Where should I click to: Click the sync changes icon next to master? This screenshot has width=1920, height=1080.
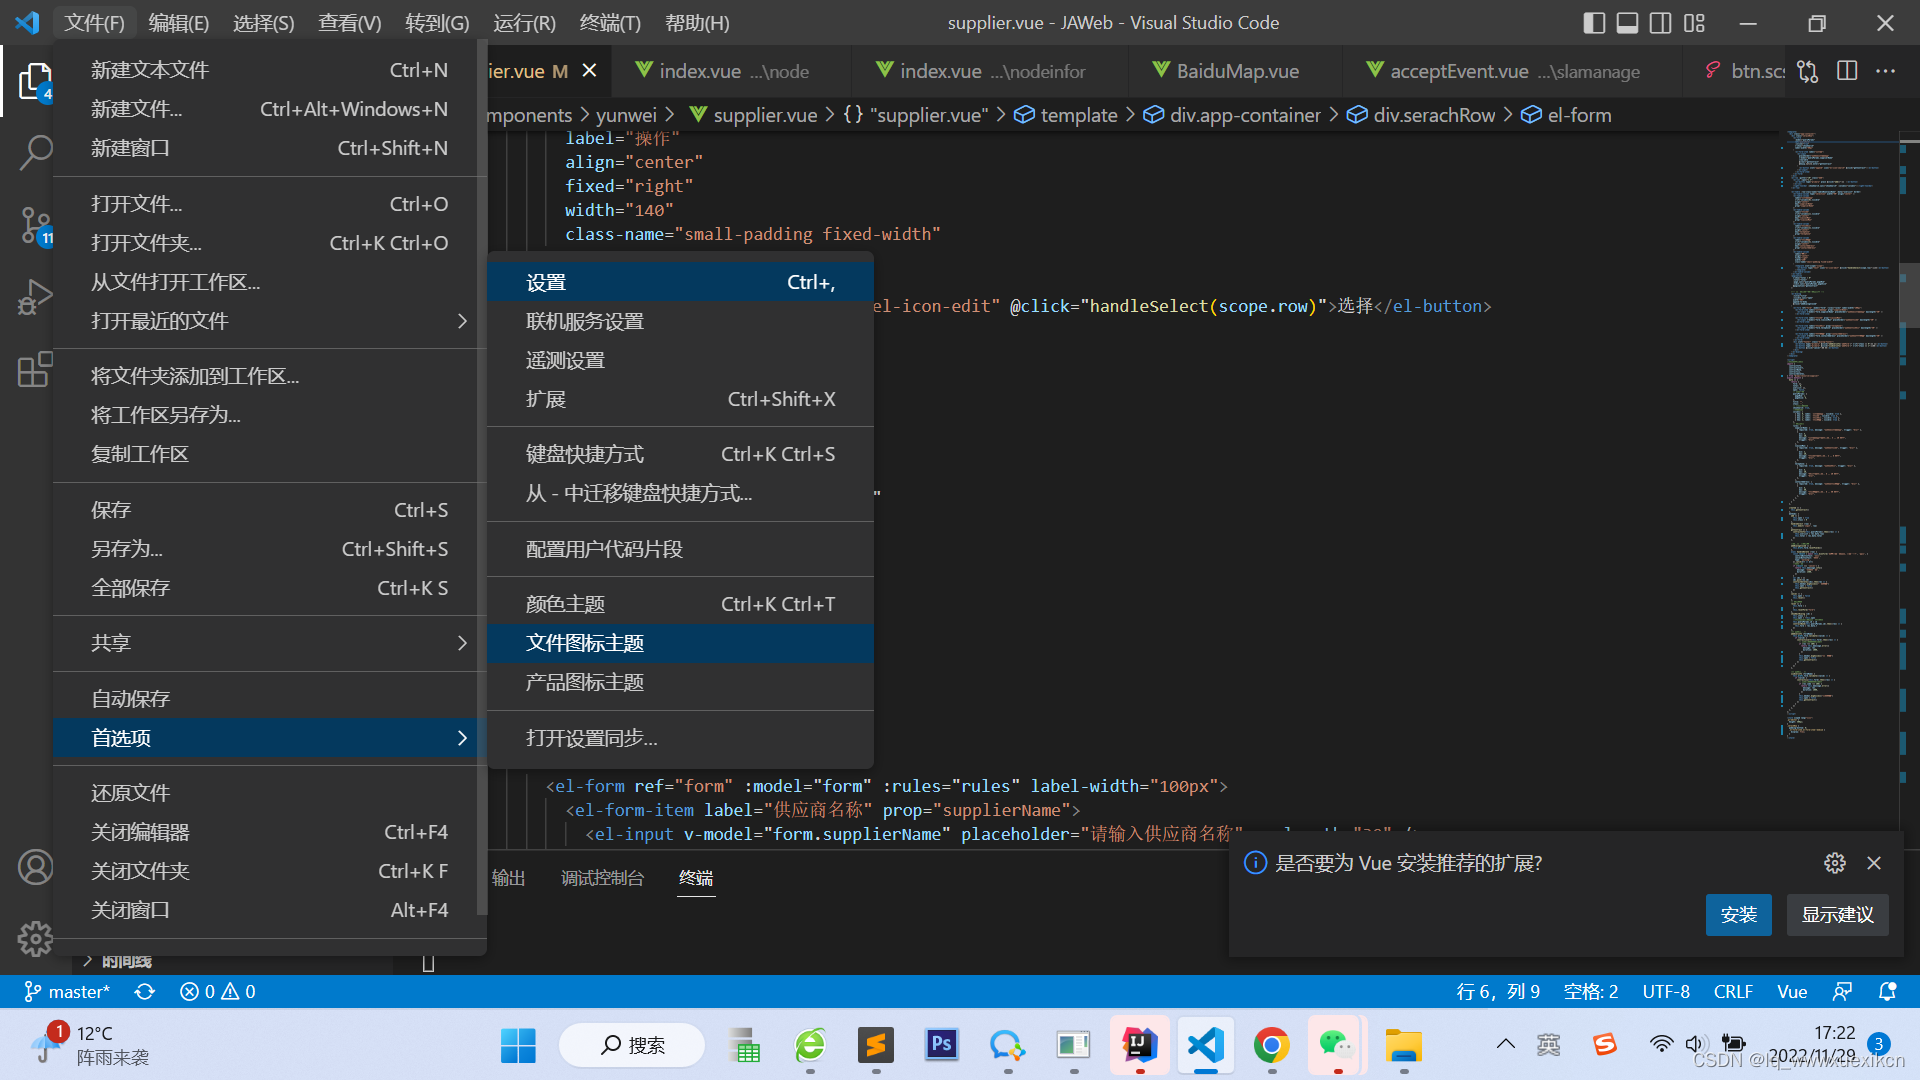[145, 991]
